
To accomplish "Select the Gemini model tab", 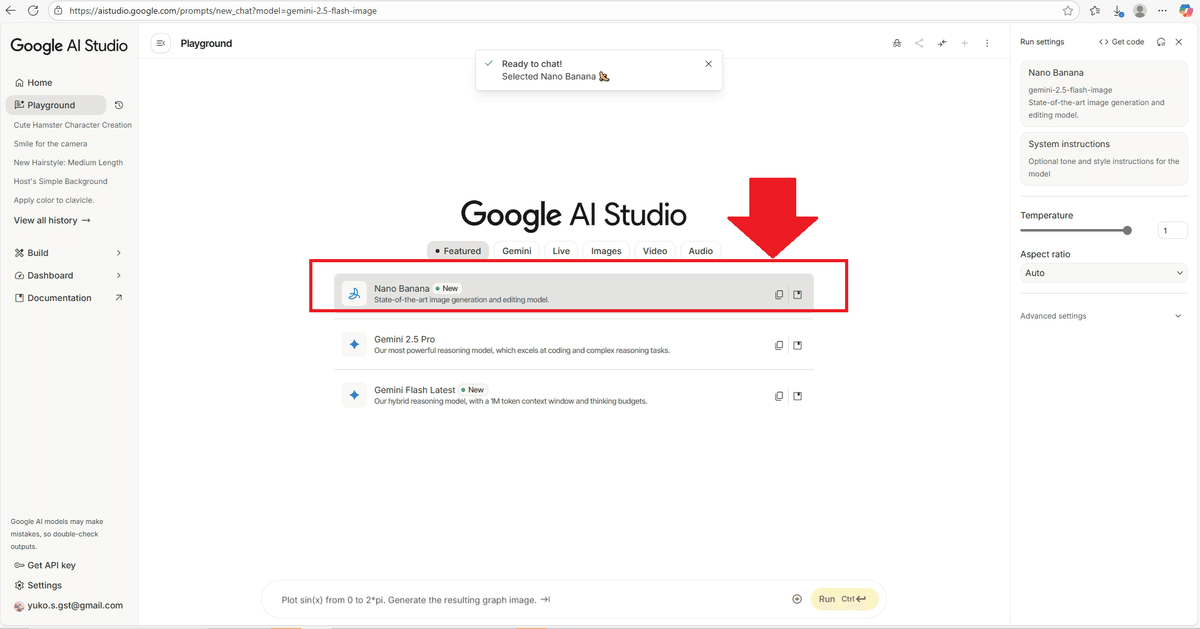I will click(517, 251).
